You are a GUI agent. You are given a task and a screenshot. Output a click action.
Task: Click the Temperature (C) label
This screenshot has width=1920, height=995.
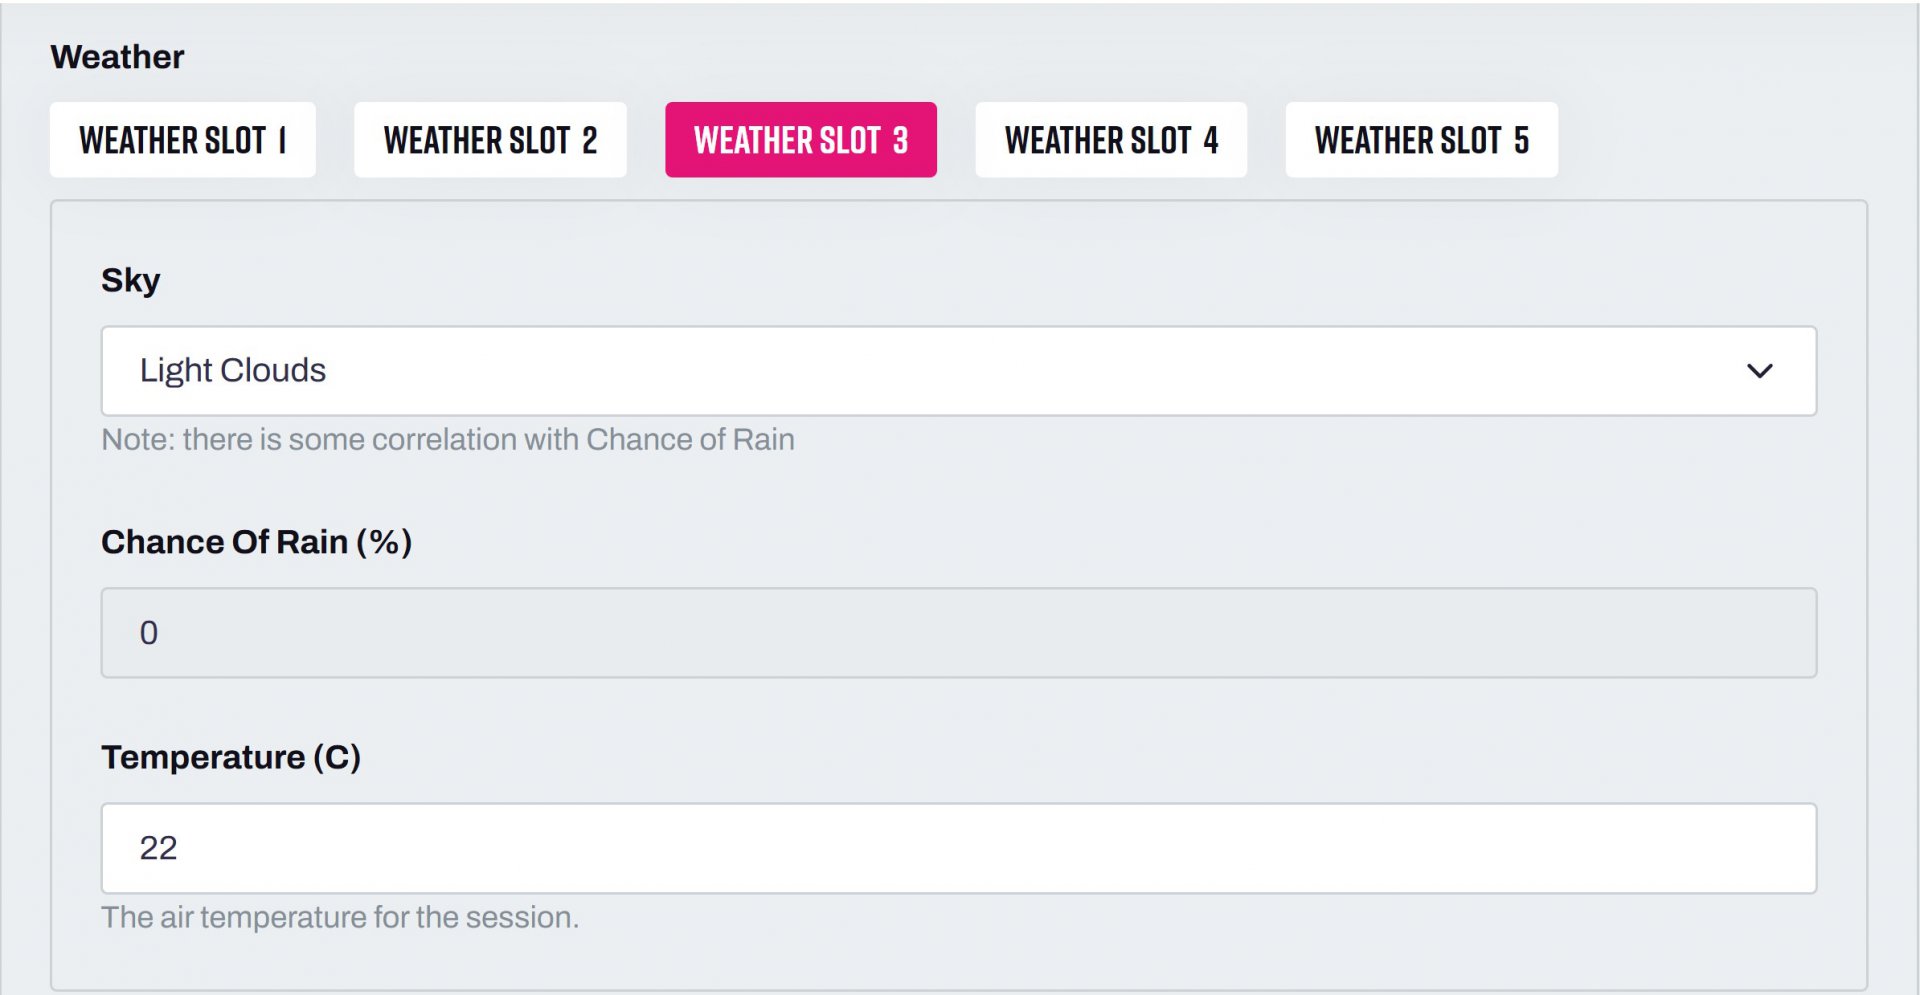(x=230, y=757)
